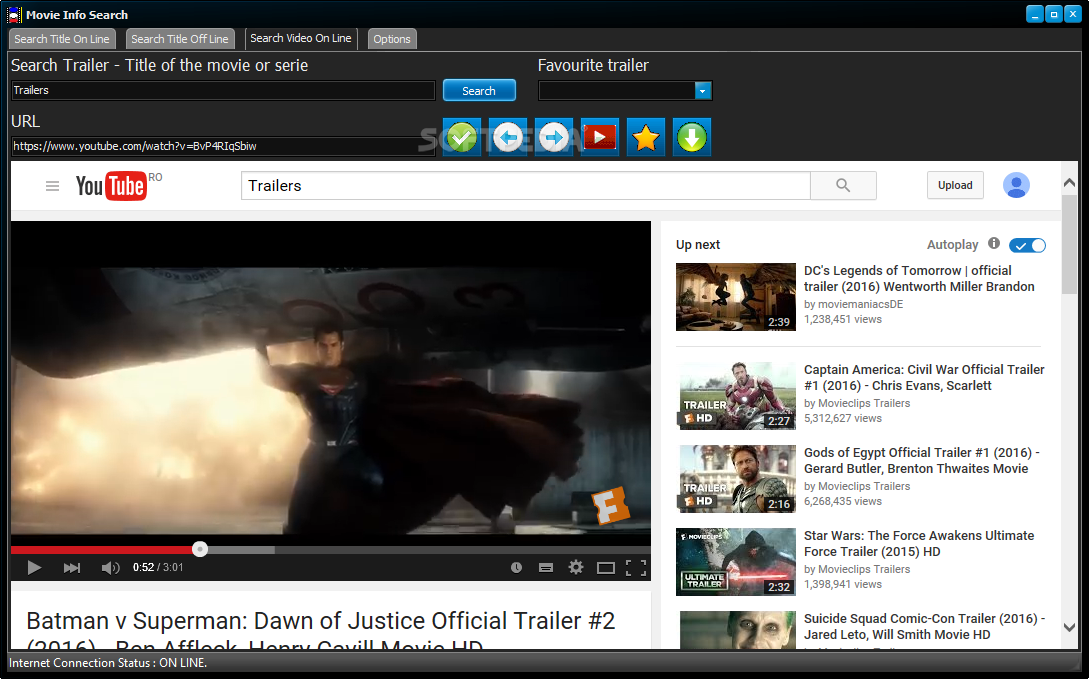Toggle subtitles captions icon in player
The width and height of the screenshot is (1089, 679).
point(546,568)
